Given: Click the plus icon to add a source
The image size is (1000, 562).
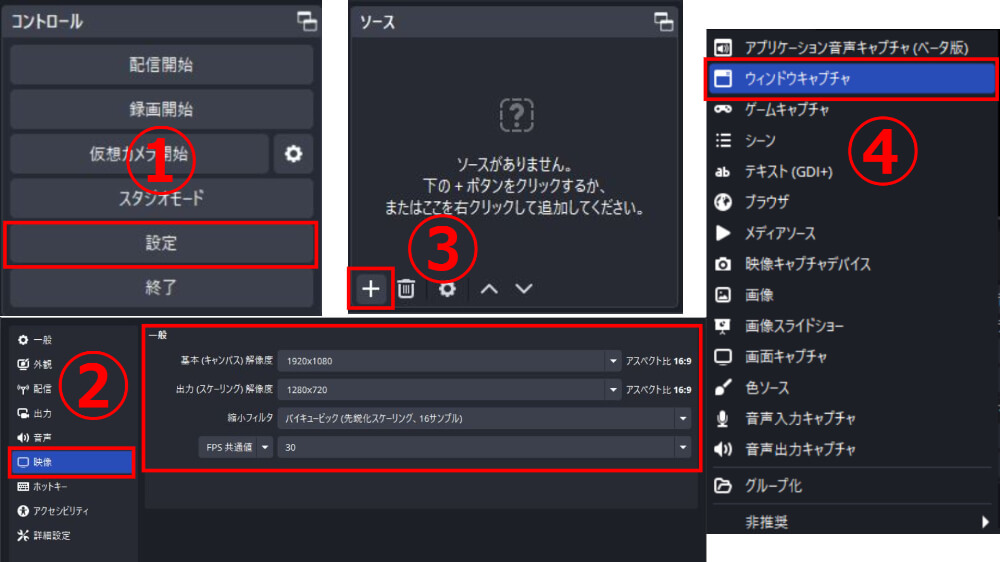Looking at the screenshot, I should [371, 289].
